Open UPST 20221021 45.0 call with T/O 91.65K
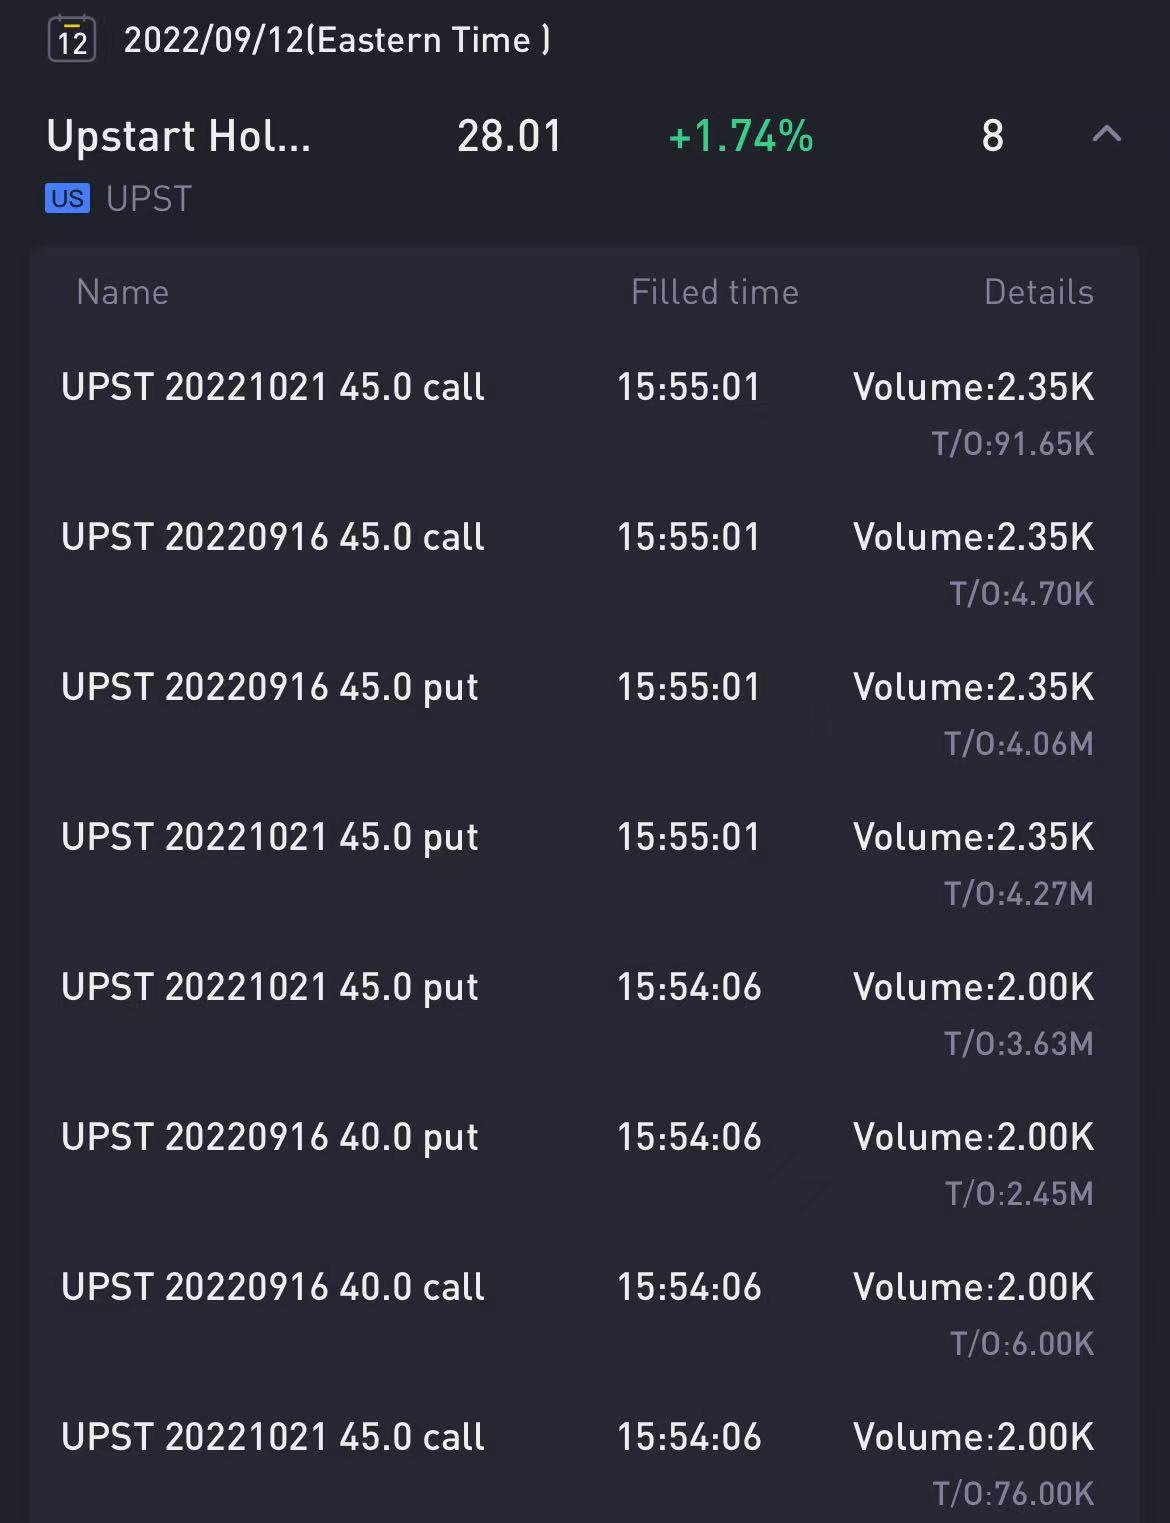This screenshot has height=1523, width=1170. click(x=273, y=388)
